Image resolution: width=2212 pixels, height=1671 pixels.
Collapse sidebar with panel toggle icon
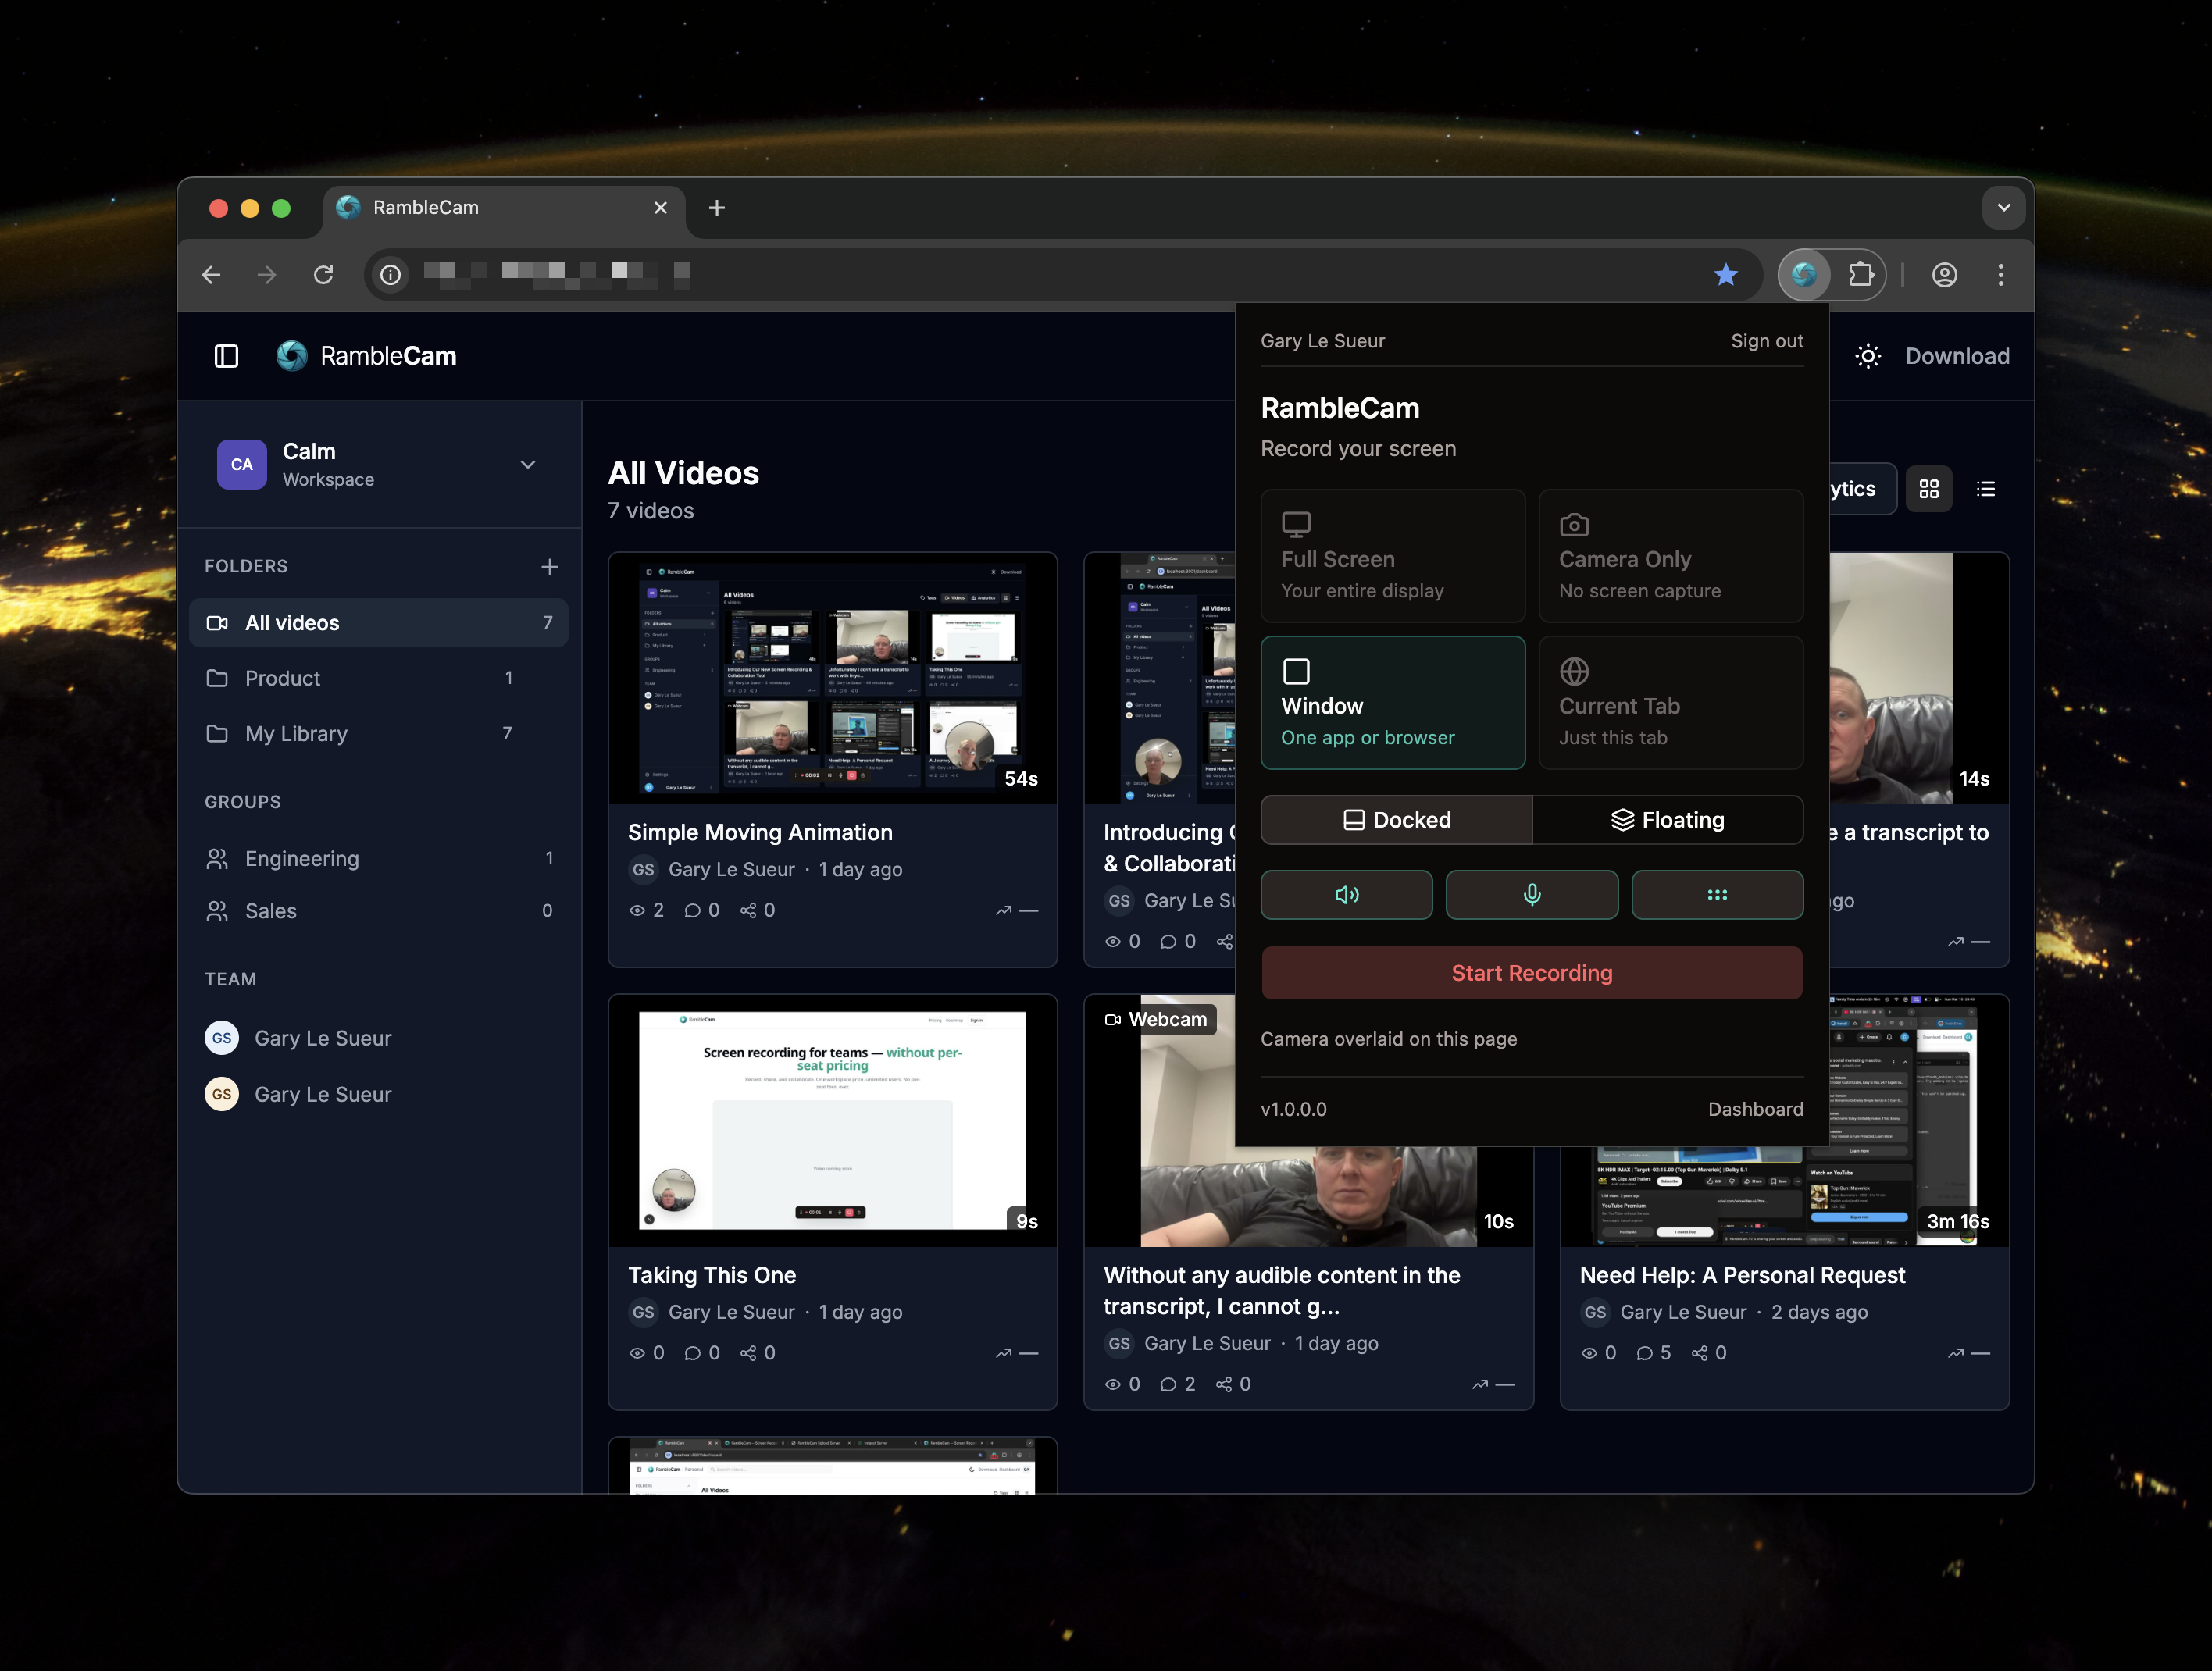pos(226,356)
